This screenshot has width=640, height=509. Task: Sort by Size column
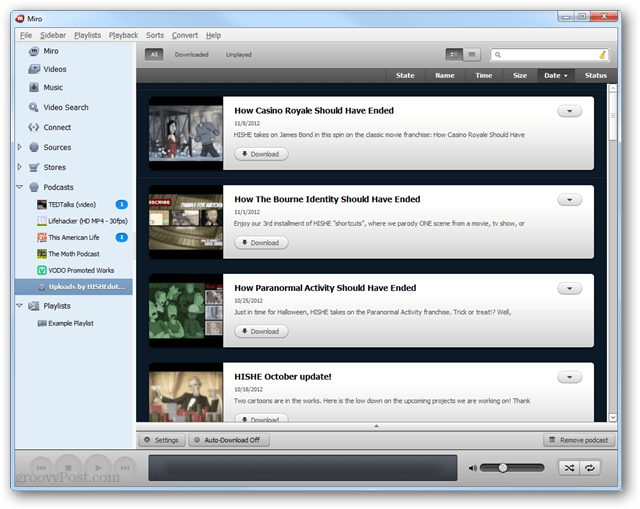pos(520,76)
